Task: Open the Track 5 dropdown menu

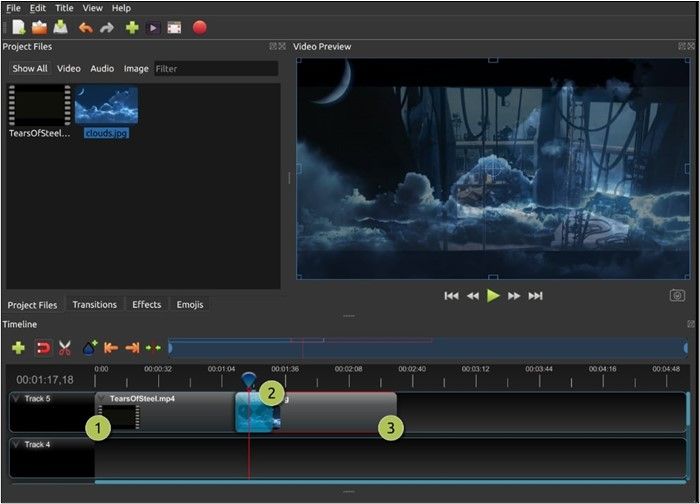Action: 16,399
